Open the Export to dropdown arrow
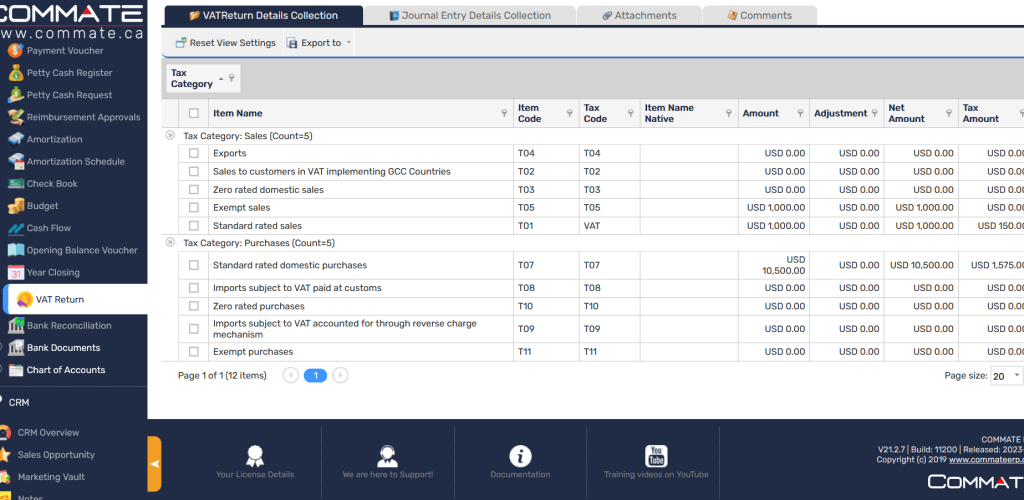Viewport: 1024px width, 500px height. tap(349, 43)
